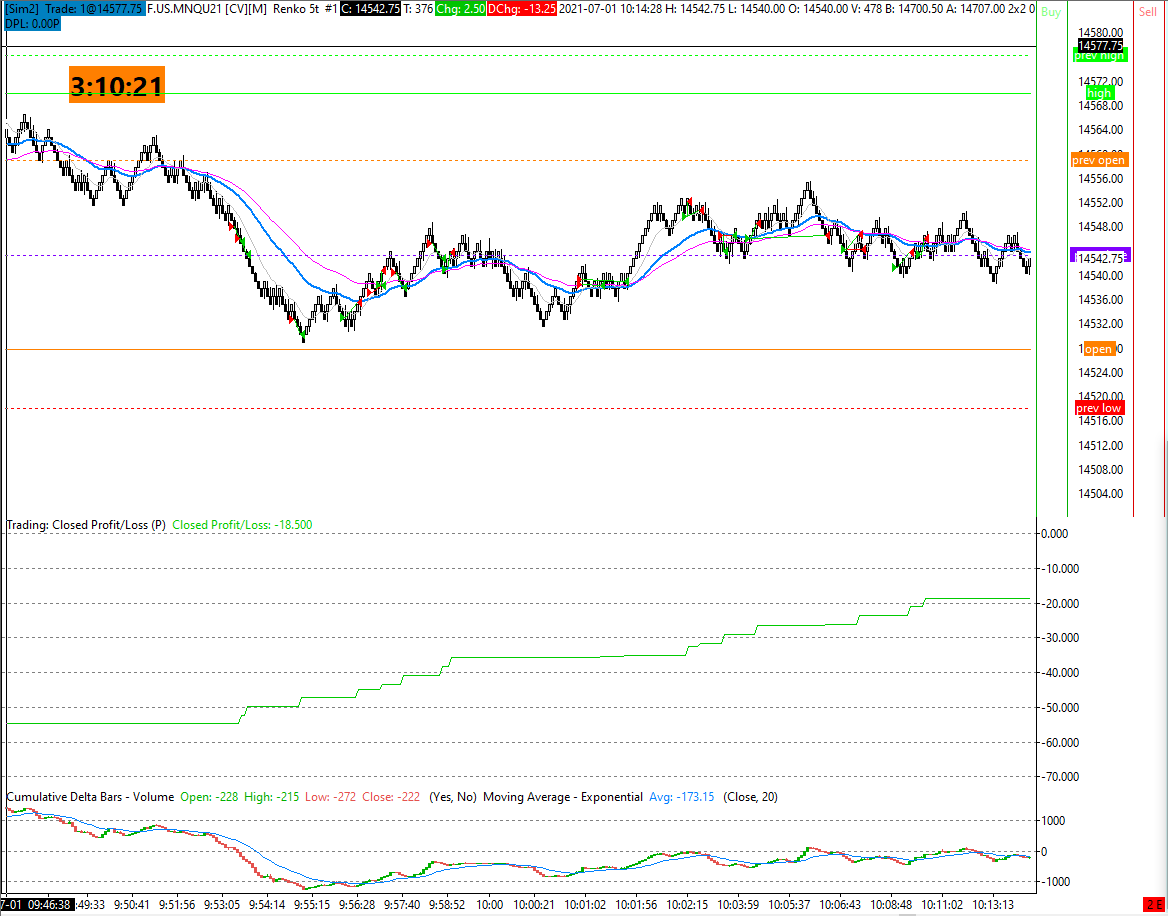Click the 9:55:15 time axis label
The width and height of the screenshot is (1168, 916).
[x=311, y=905]
